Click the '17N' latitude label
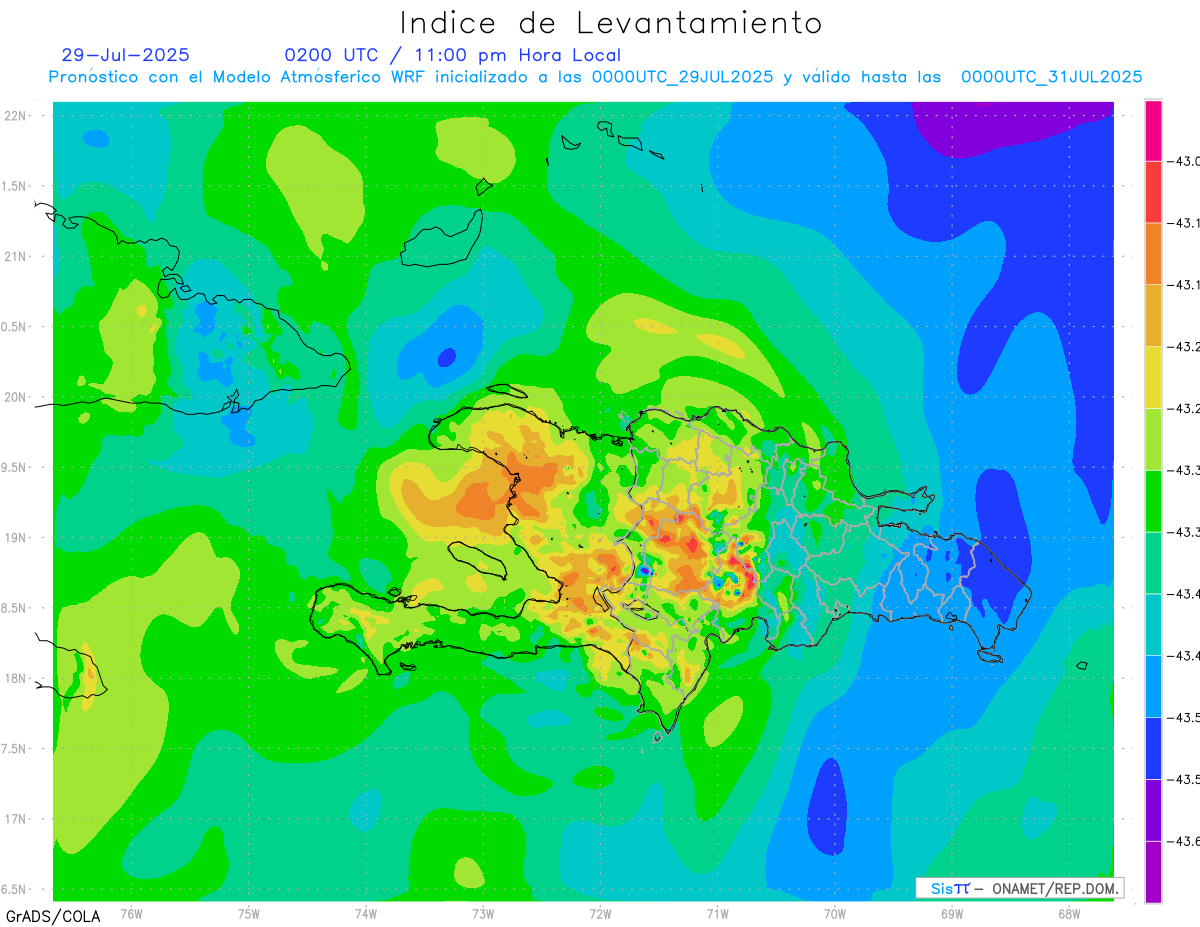 tap(14, 819)
